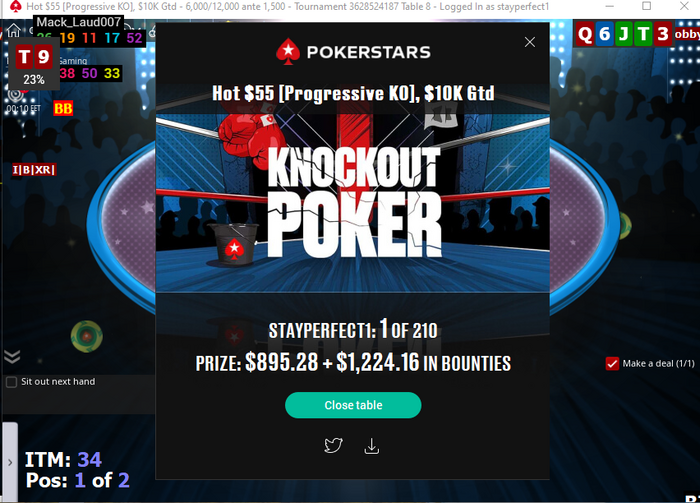
Task: Enable Sit out next hand checkbox
Action: click(12, 382)
